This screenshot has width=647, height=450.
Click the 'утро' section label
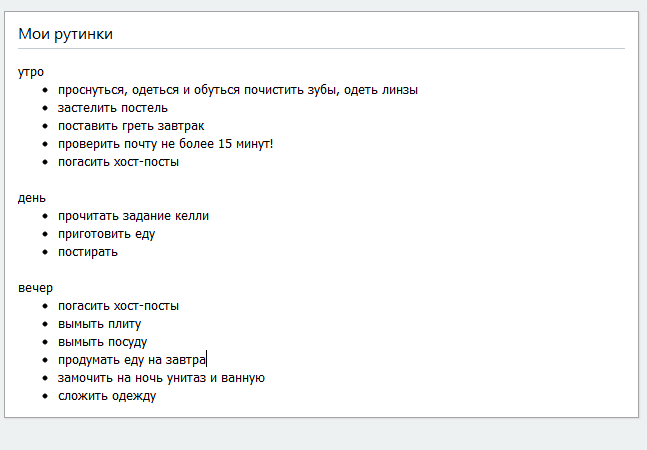click(31, 72)
